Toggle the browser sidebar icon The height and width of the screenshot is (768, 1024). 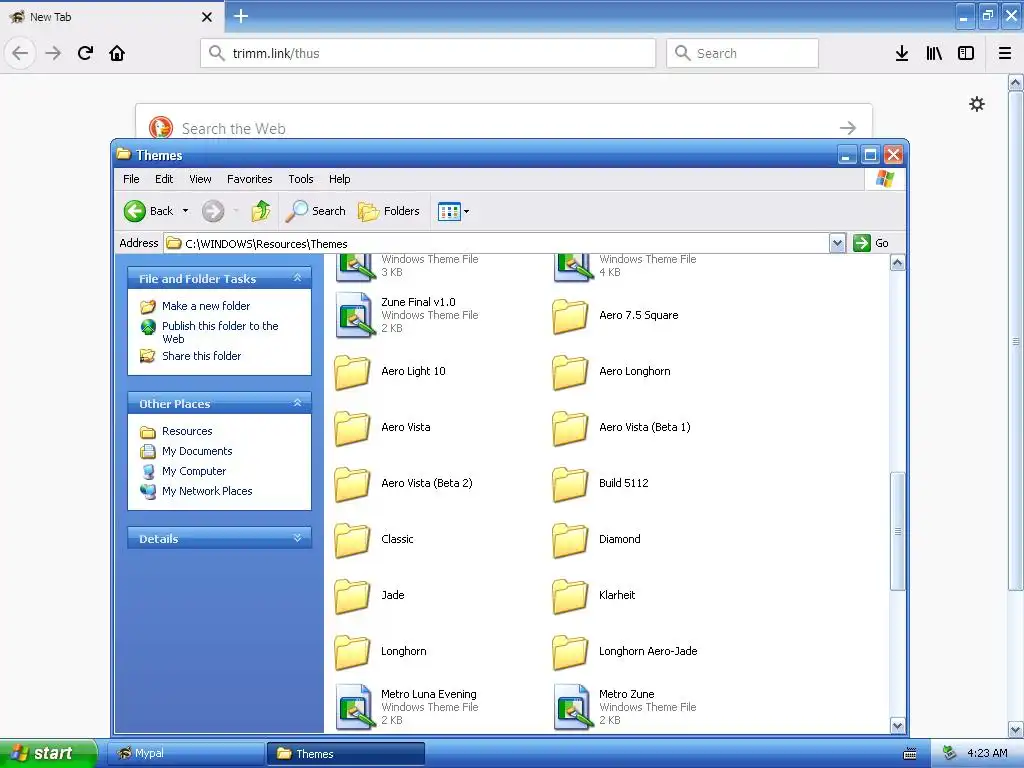pos(966,53)
